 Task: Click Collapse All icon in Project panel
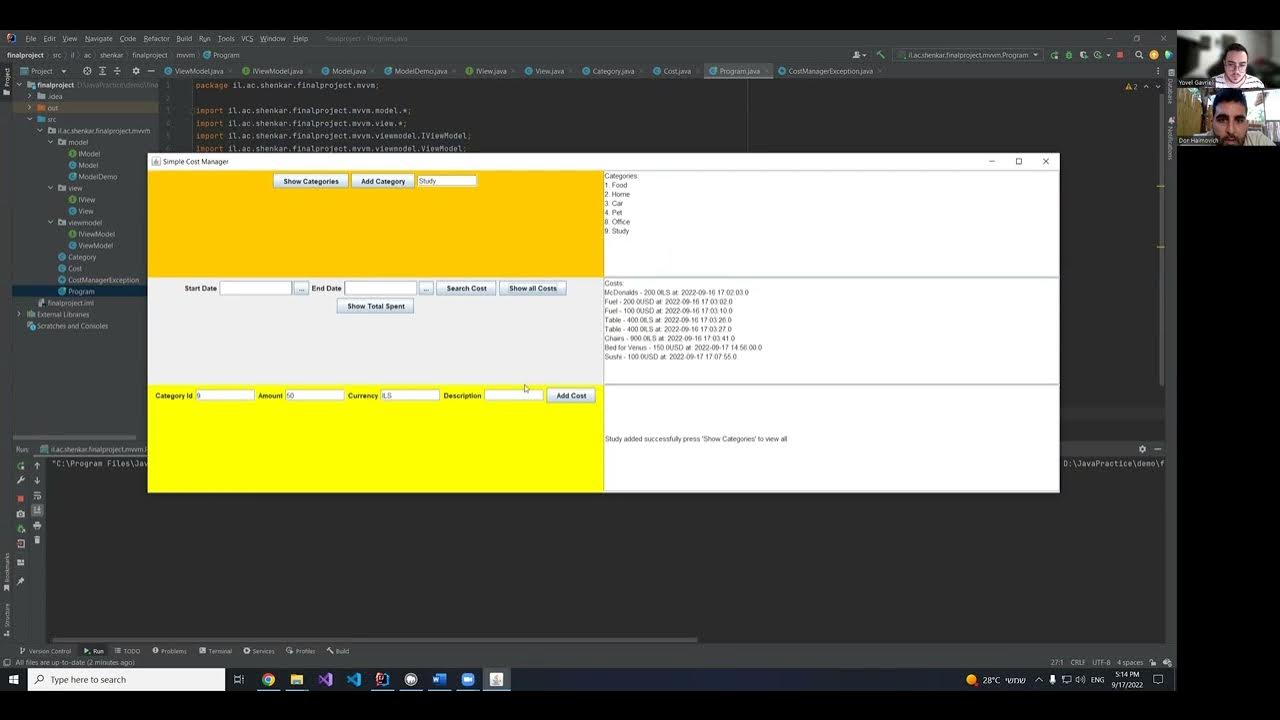(x=117, y=71)
